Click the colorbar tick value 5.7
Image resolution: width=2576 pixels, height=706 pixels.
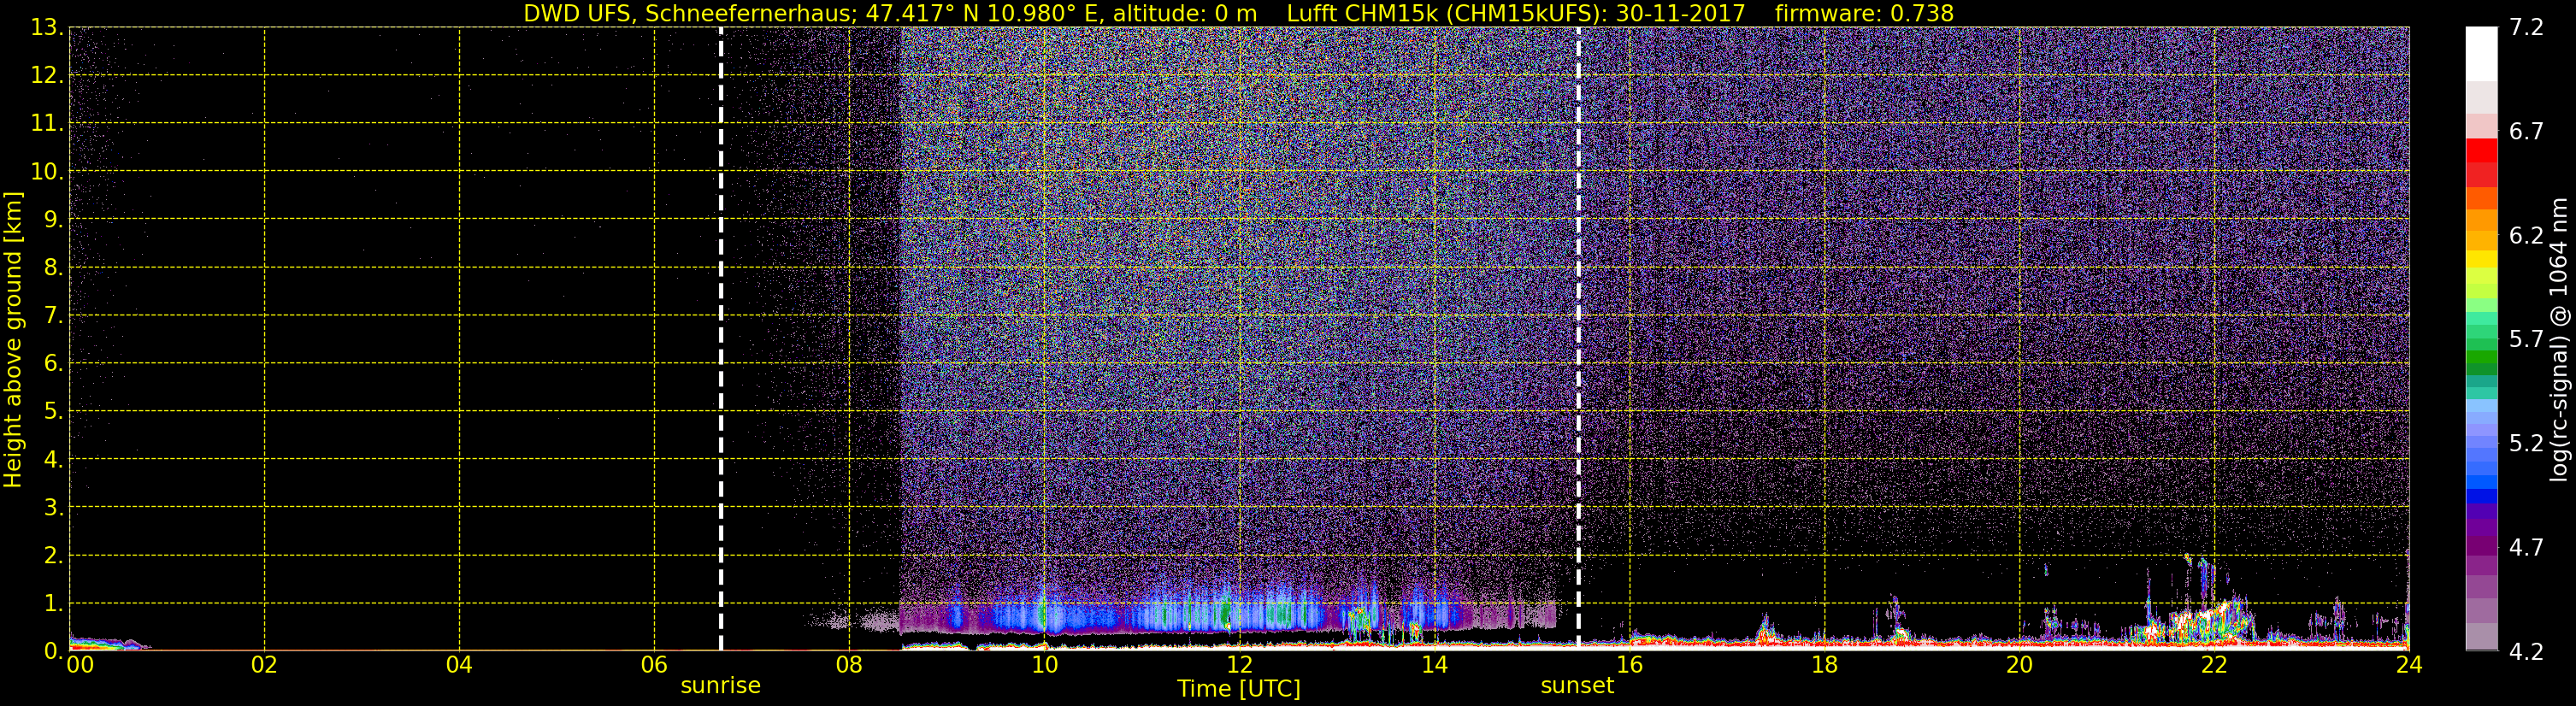click(2526, 339)
